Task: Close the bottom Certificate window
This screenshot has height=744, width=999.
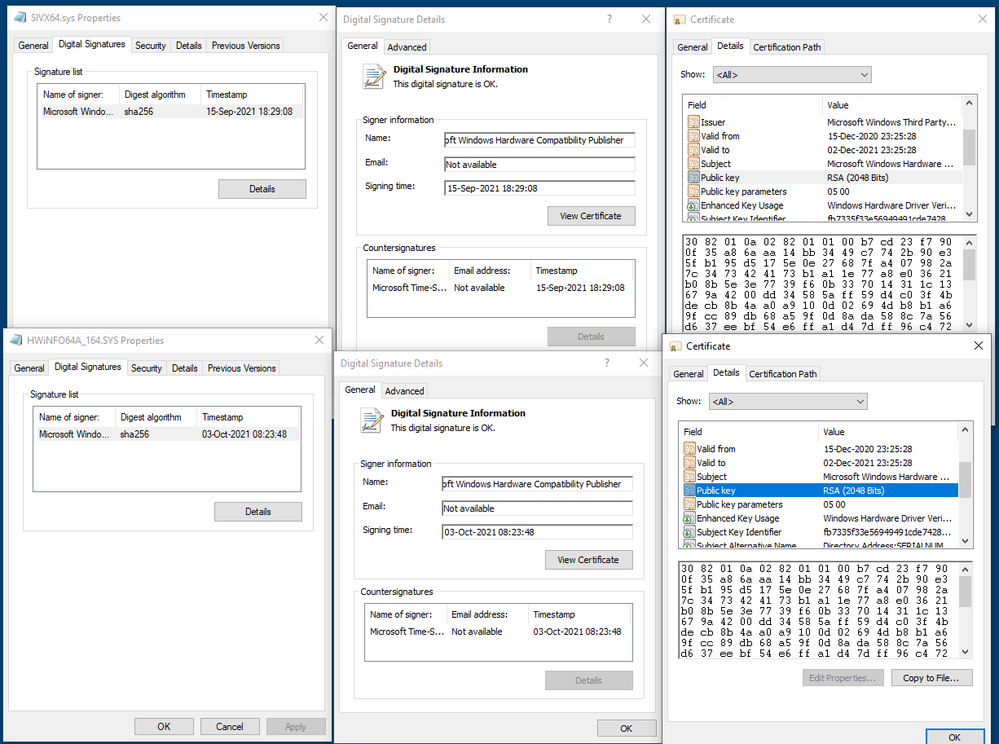Action: [979, 346]
